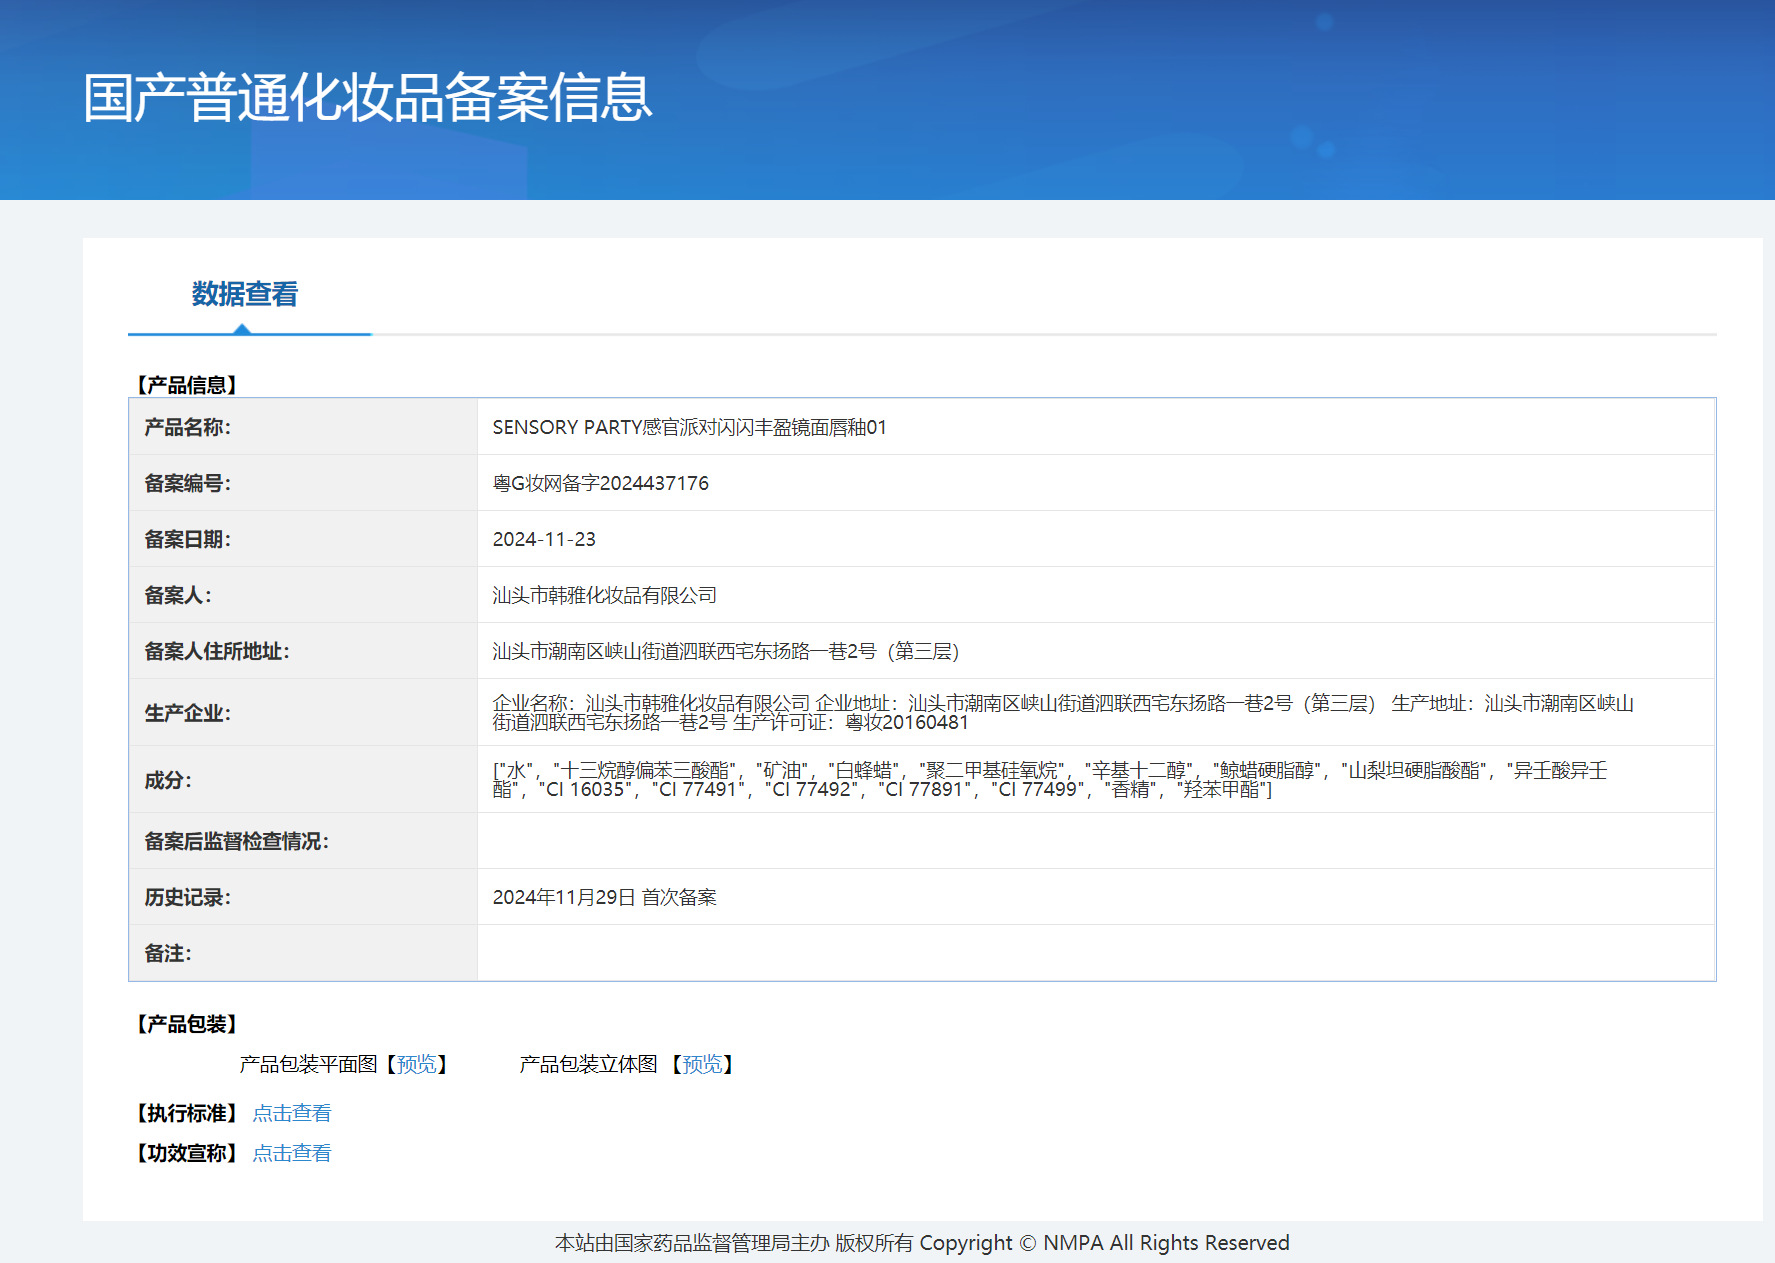Viewport: 1775px width, 1263px height.
Task: Open 点击查看 link for 执行标准
Action: (292, 1113)
